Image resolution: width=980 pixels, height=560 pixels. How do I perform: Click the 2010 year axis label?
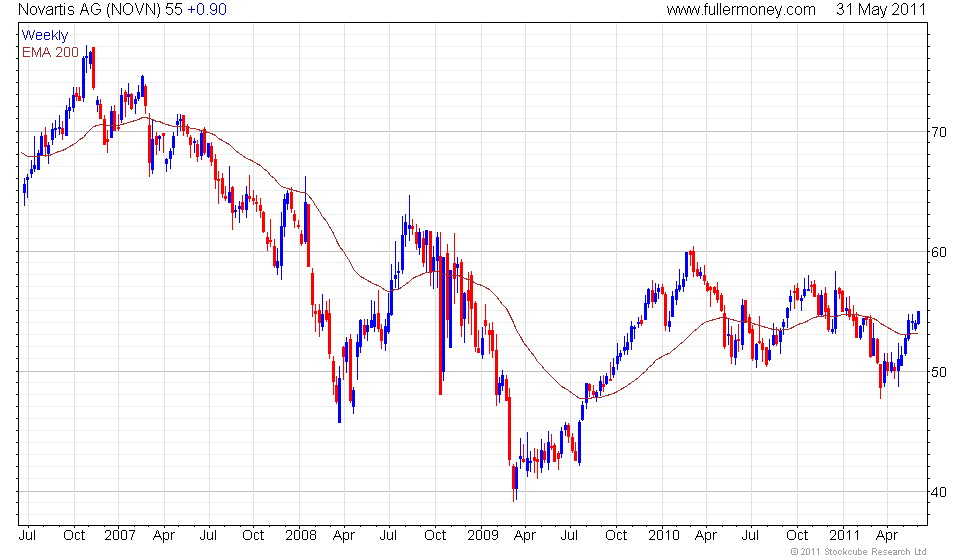click(x=663, y=536)
